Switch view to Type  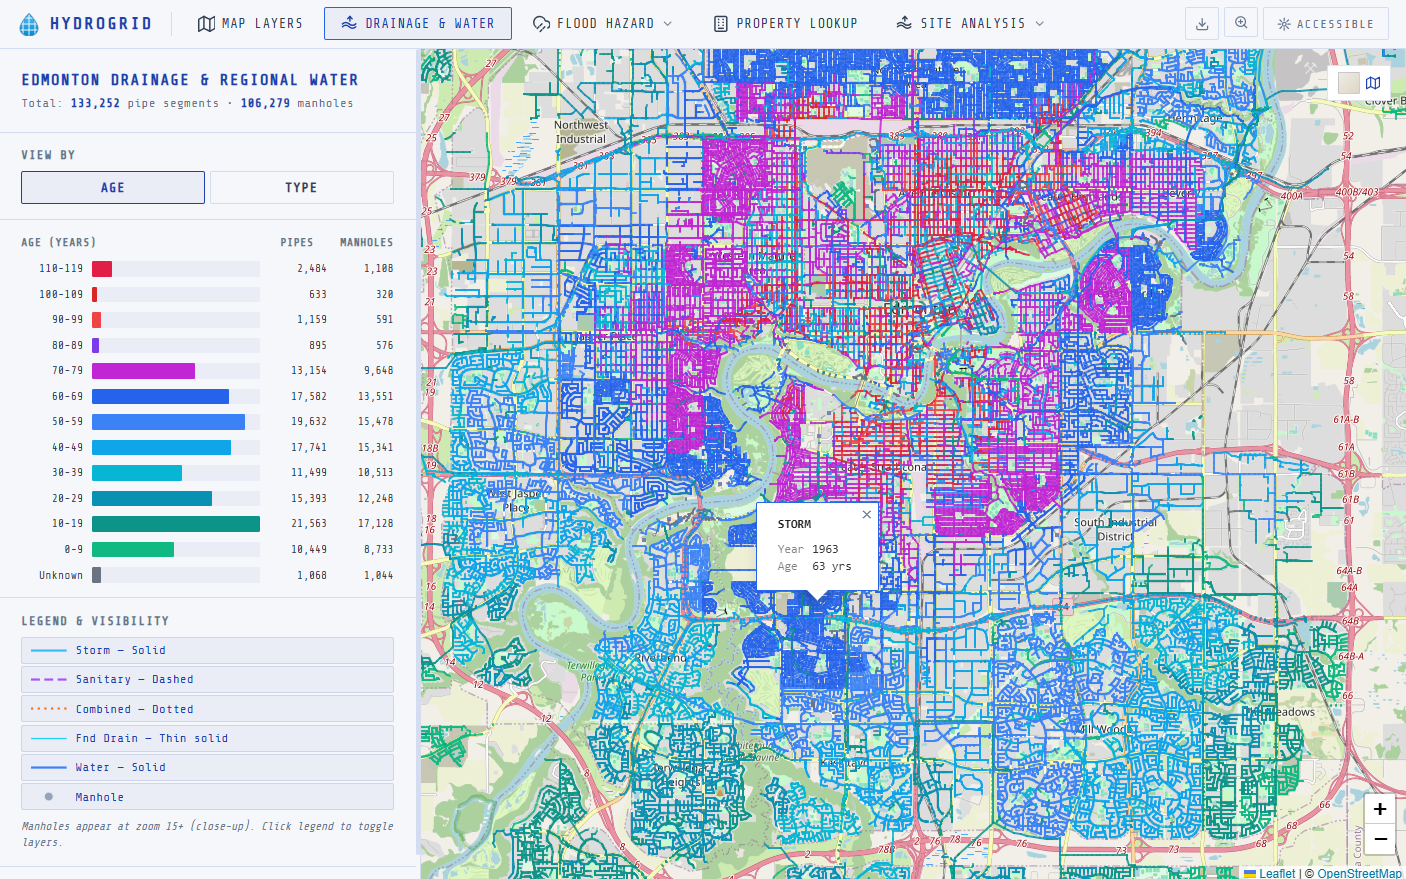302,187
